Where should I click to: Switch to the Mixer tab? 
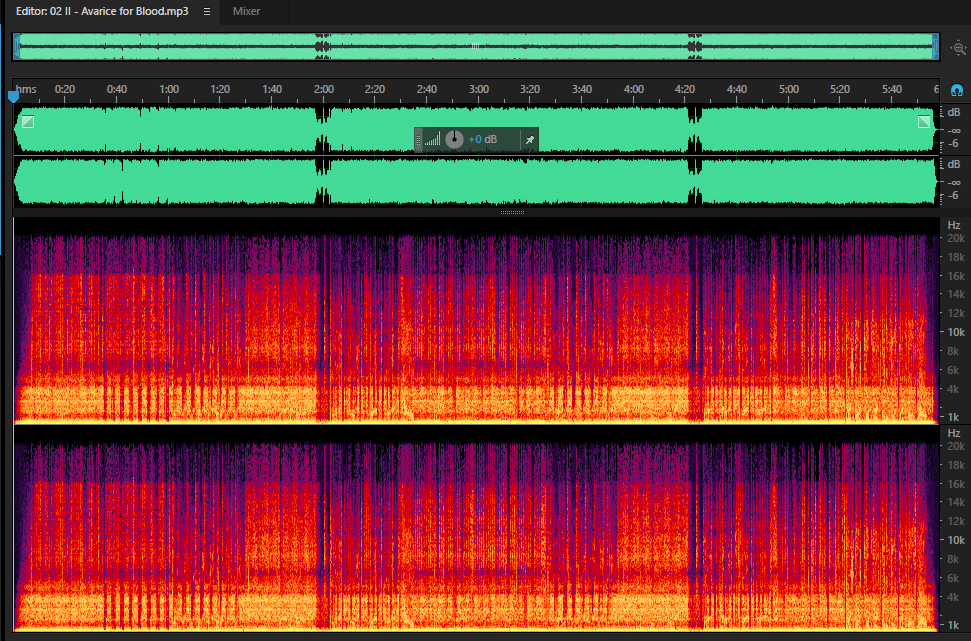pos(246,11)
